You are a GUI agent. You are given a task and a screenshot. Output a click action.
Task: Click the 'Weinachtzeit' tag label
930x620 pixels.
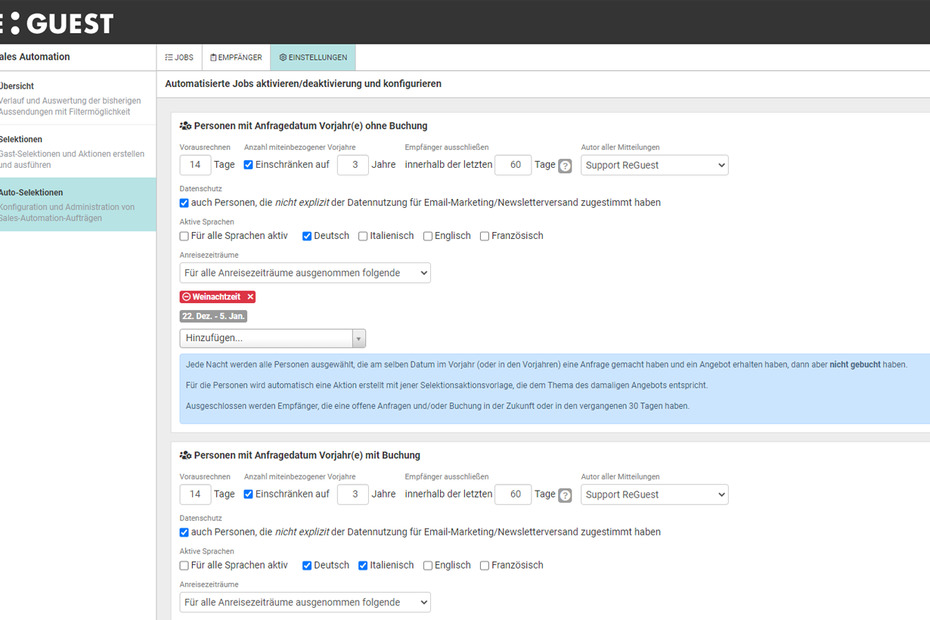[x=216, y=297]
